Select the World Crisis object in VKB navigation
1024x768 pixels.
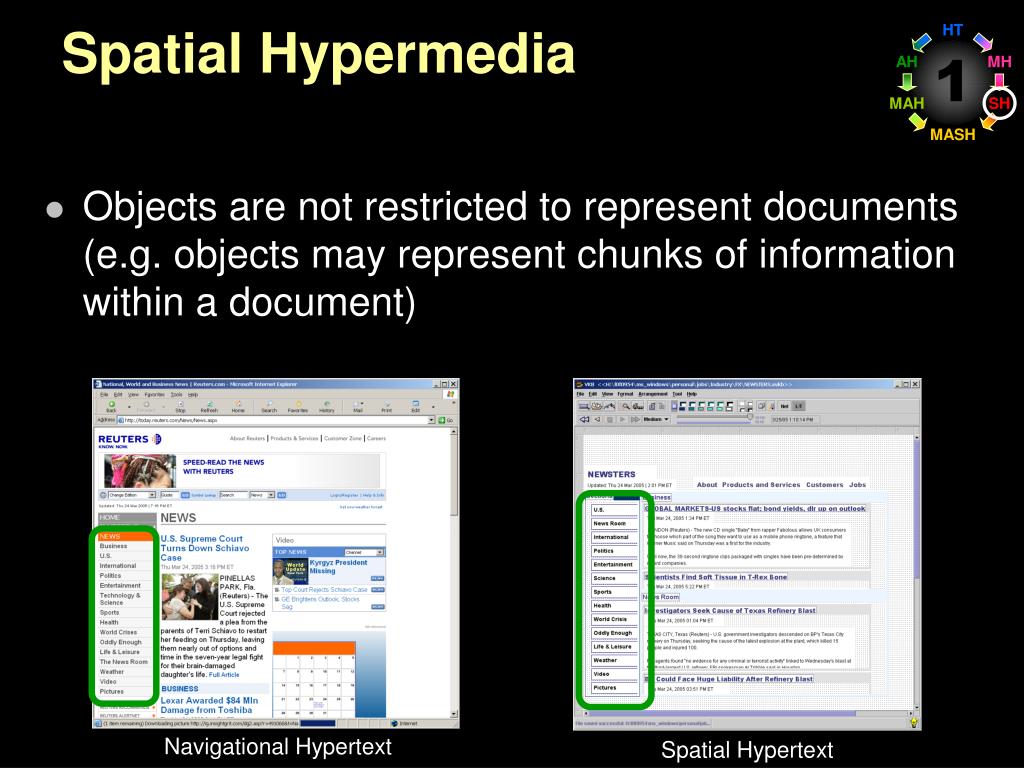(613, 619)
